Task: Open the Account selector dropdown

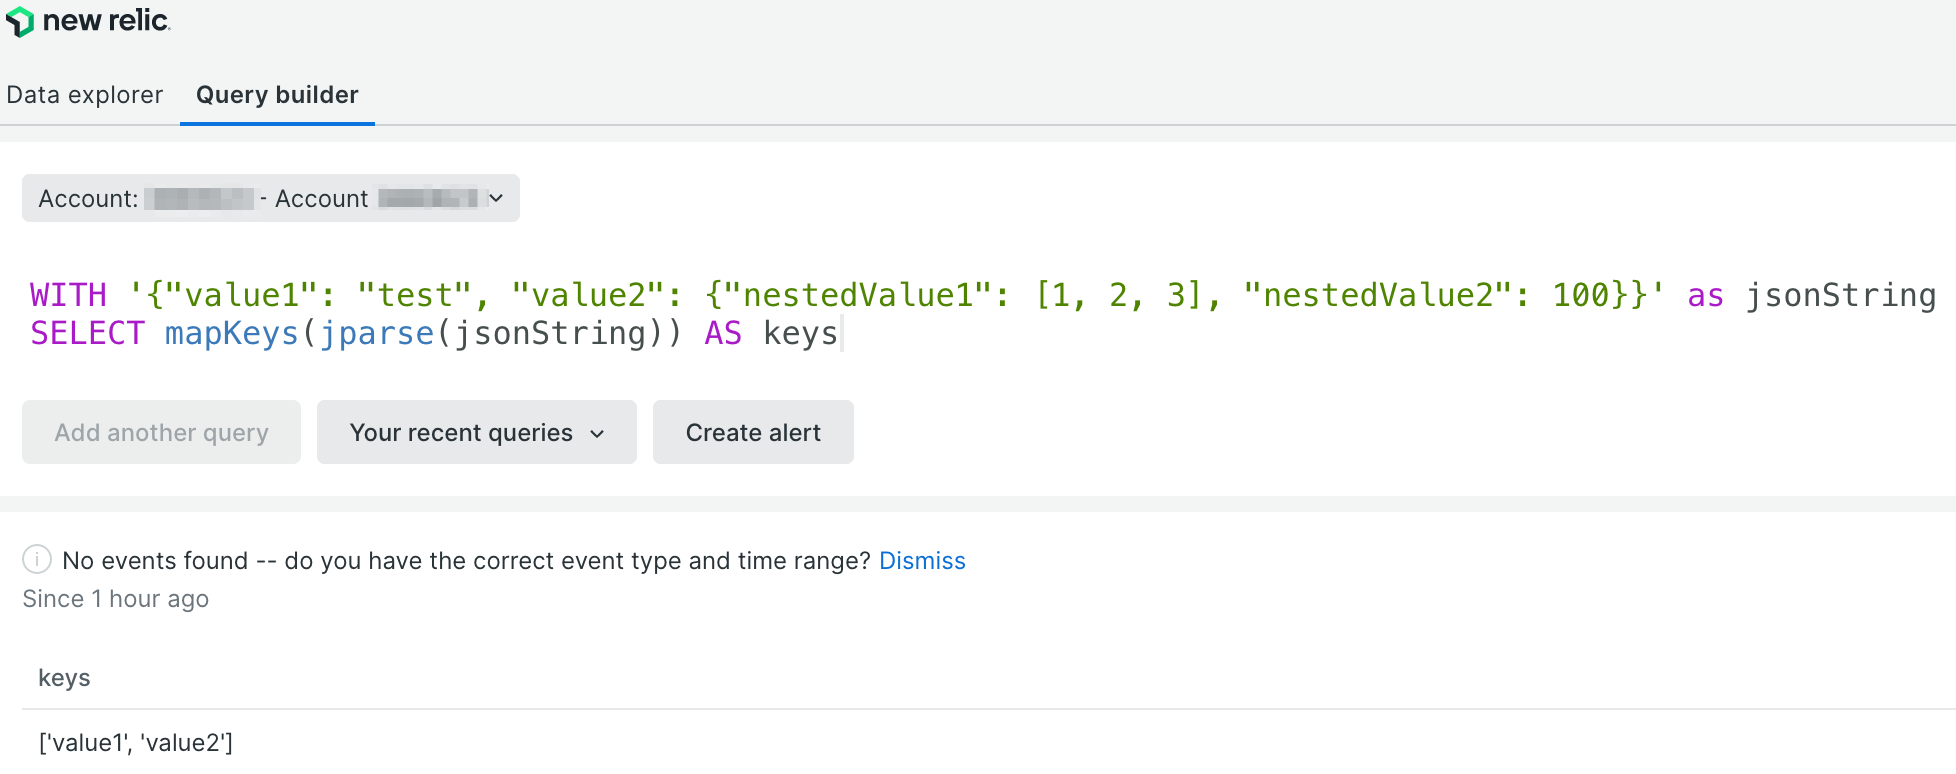Action: (271, 198)
